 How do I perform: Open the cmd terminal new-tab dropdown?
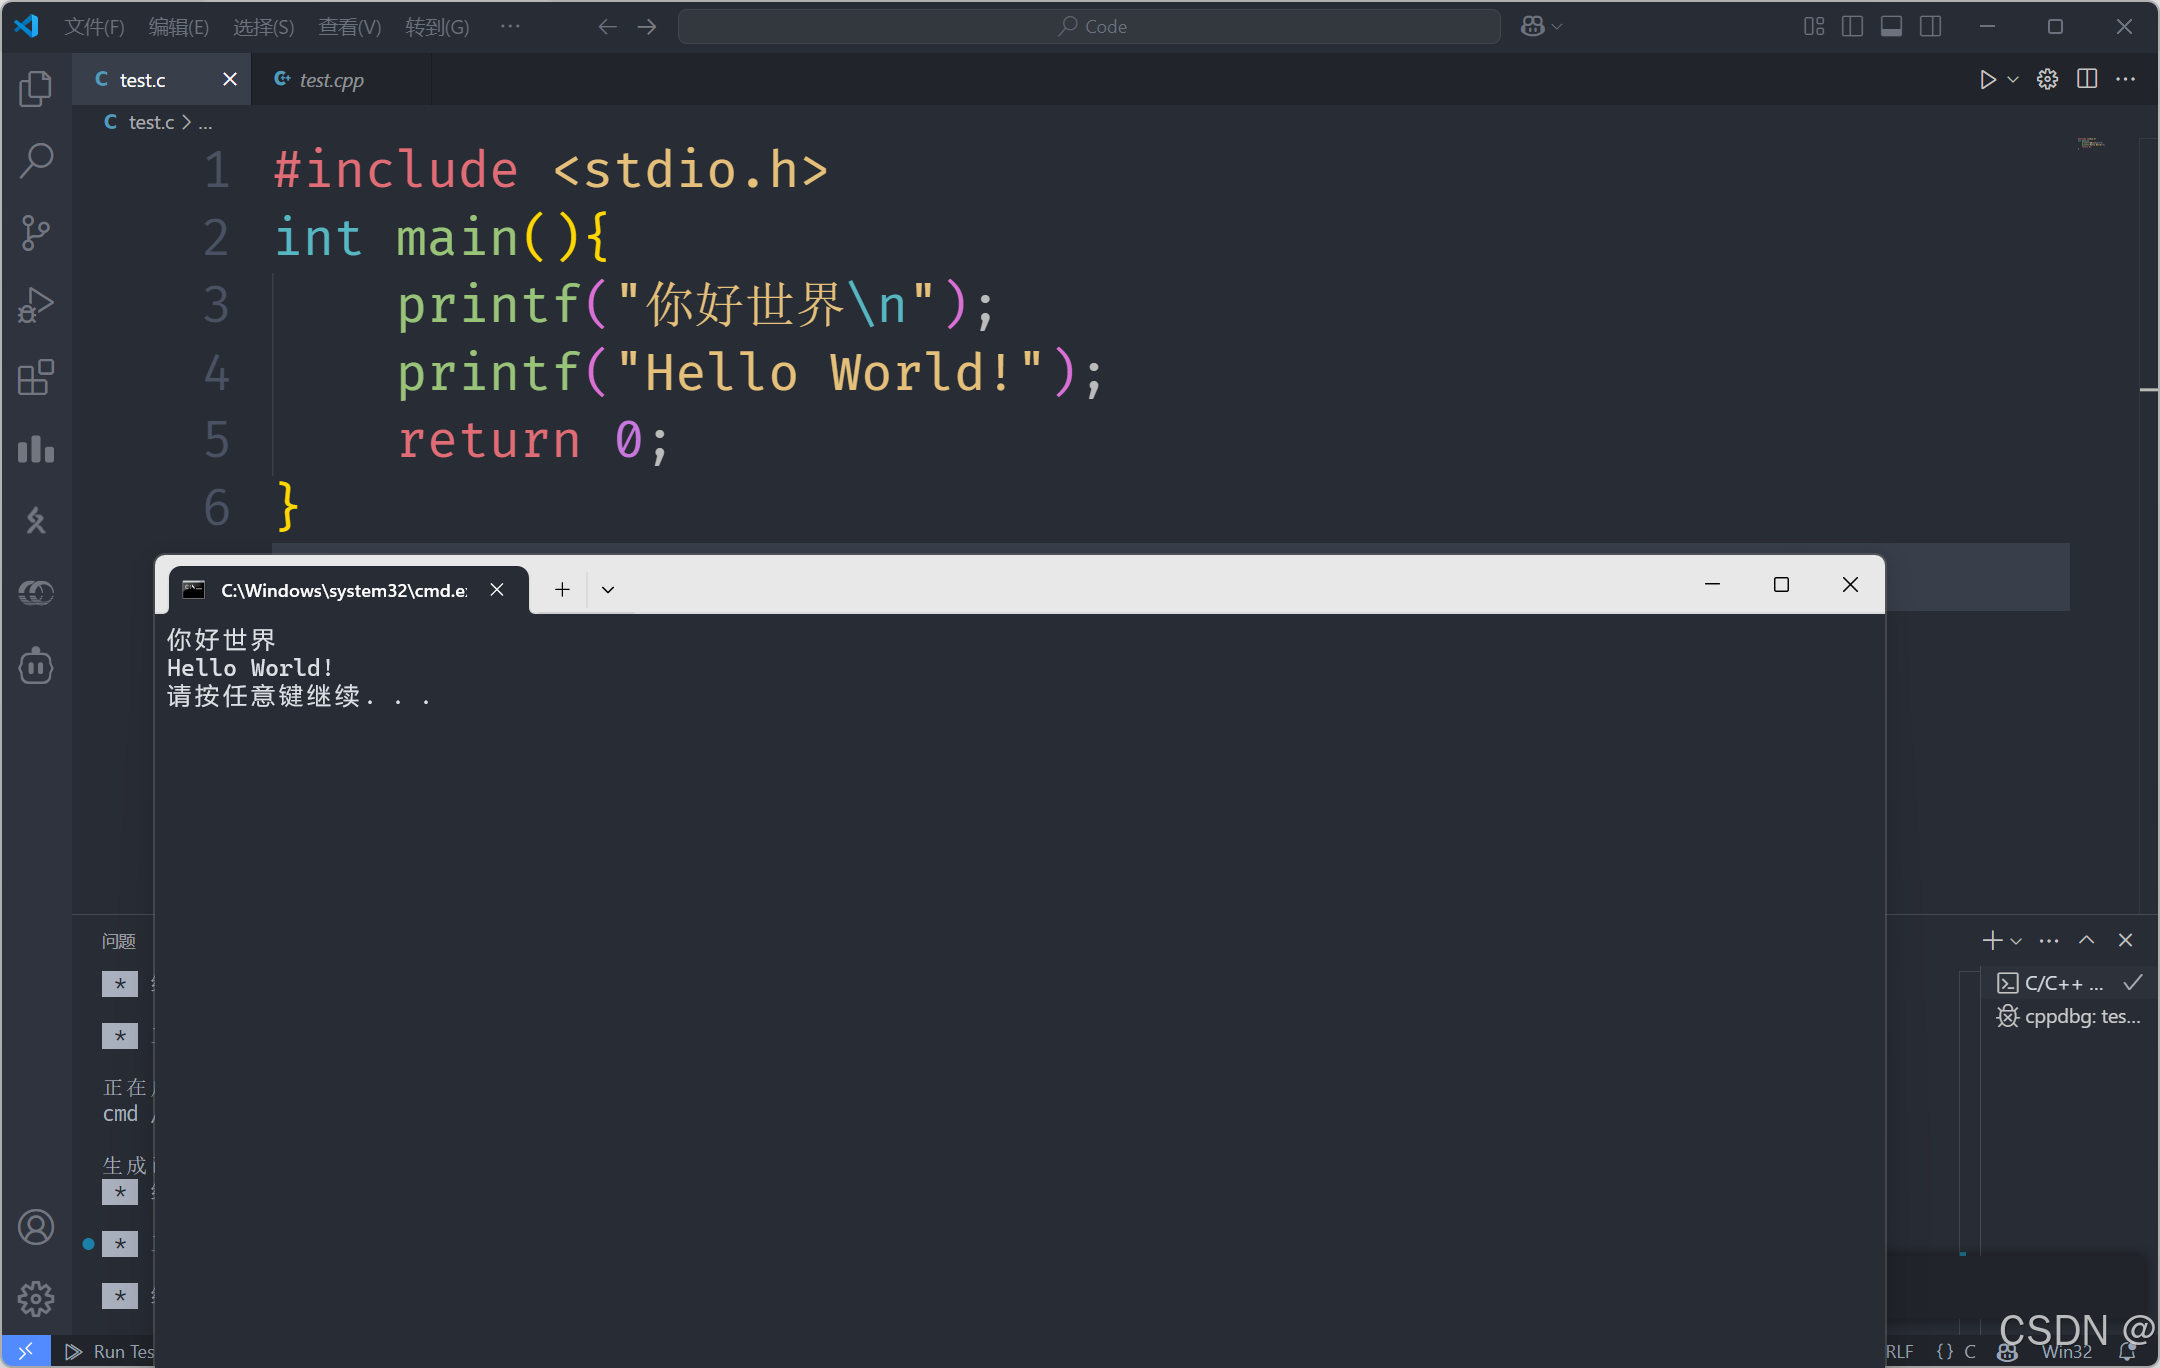coord(608,590)
